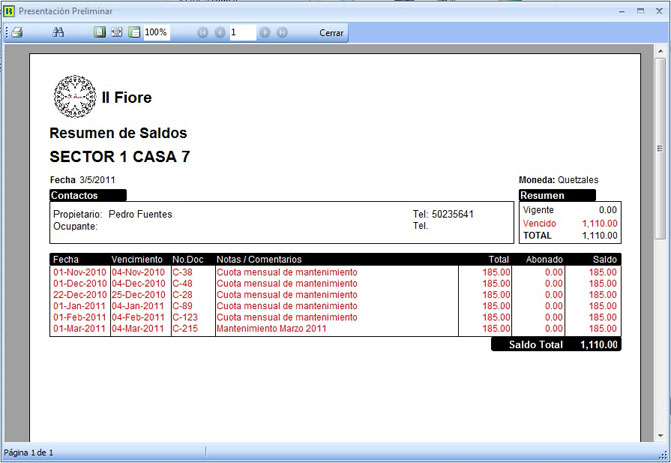Click the vertical scrollbar down arrow
The width and height of the screenshot is (671, 463).
tap(660, 434)
